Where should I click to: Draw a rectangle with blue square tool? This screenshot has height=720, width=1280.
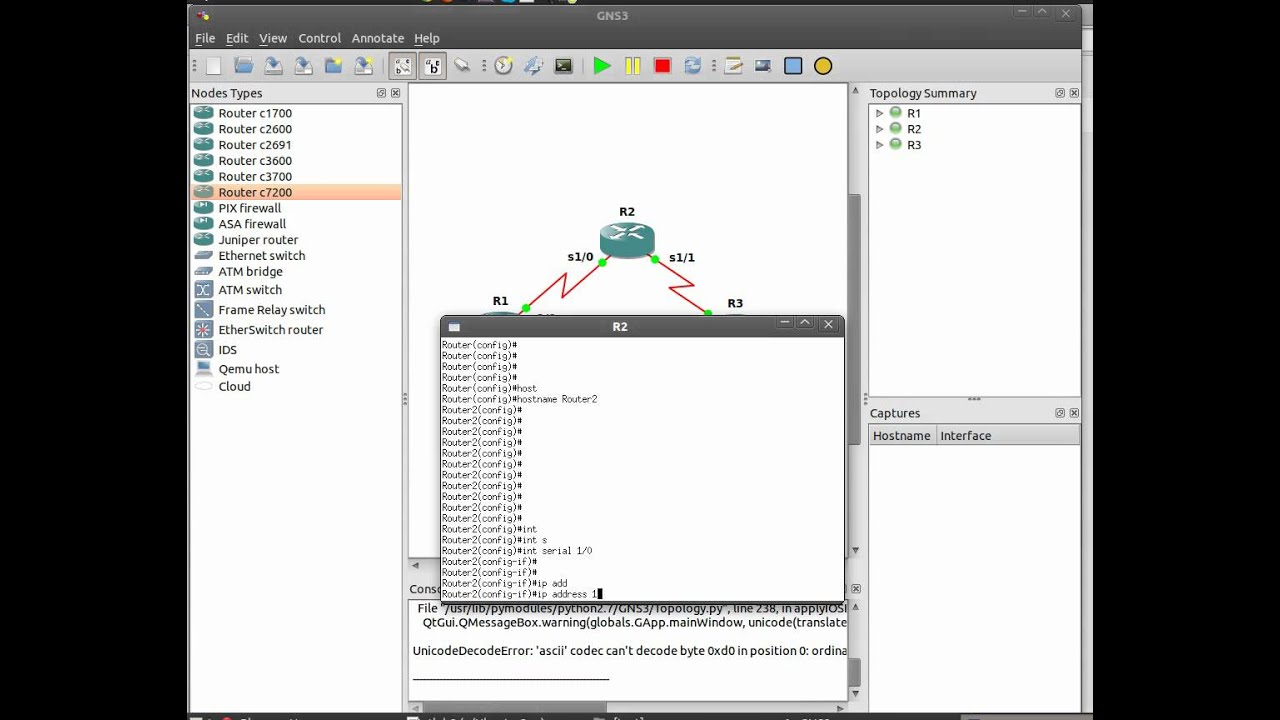click(793, 66)
